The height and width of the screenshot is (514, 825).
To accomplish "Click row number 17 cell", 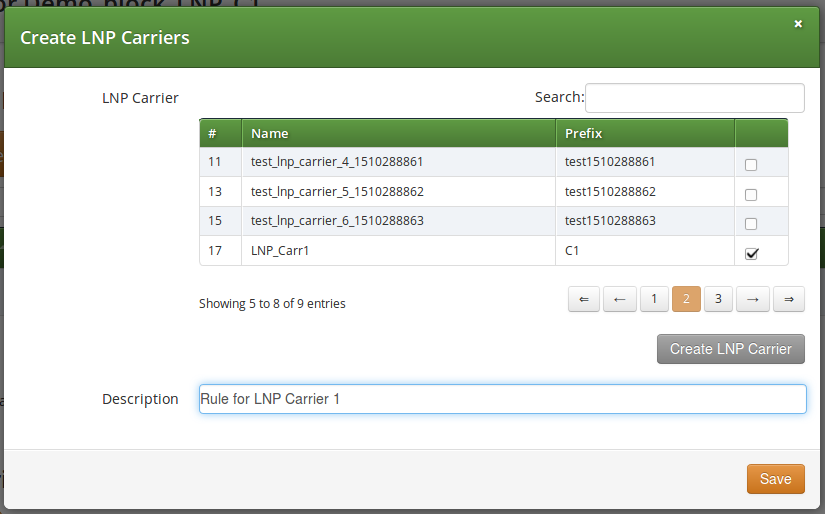I will [220, 250].
